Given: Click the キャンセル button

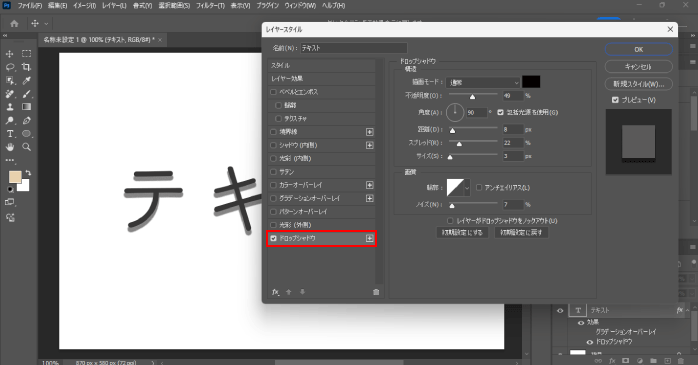Looking at the screenshot, I should point(639,67).
